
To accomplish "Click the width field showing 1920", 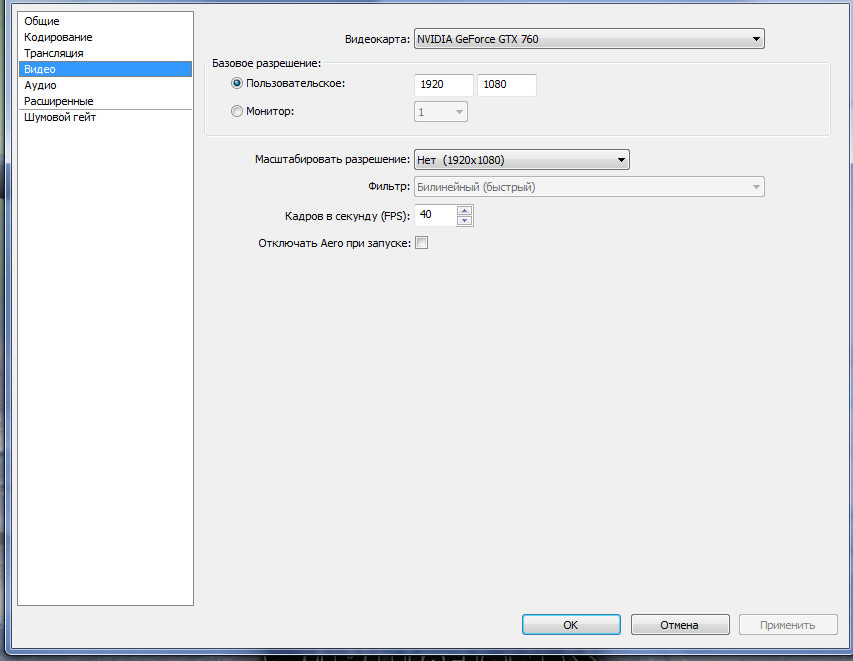I will 444,85.
